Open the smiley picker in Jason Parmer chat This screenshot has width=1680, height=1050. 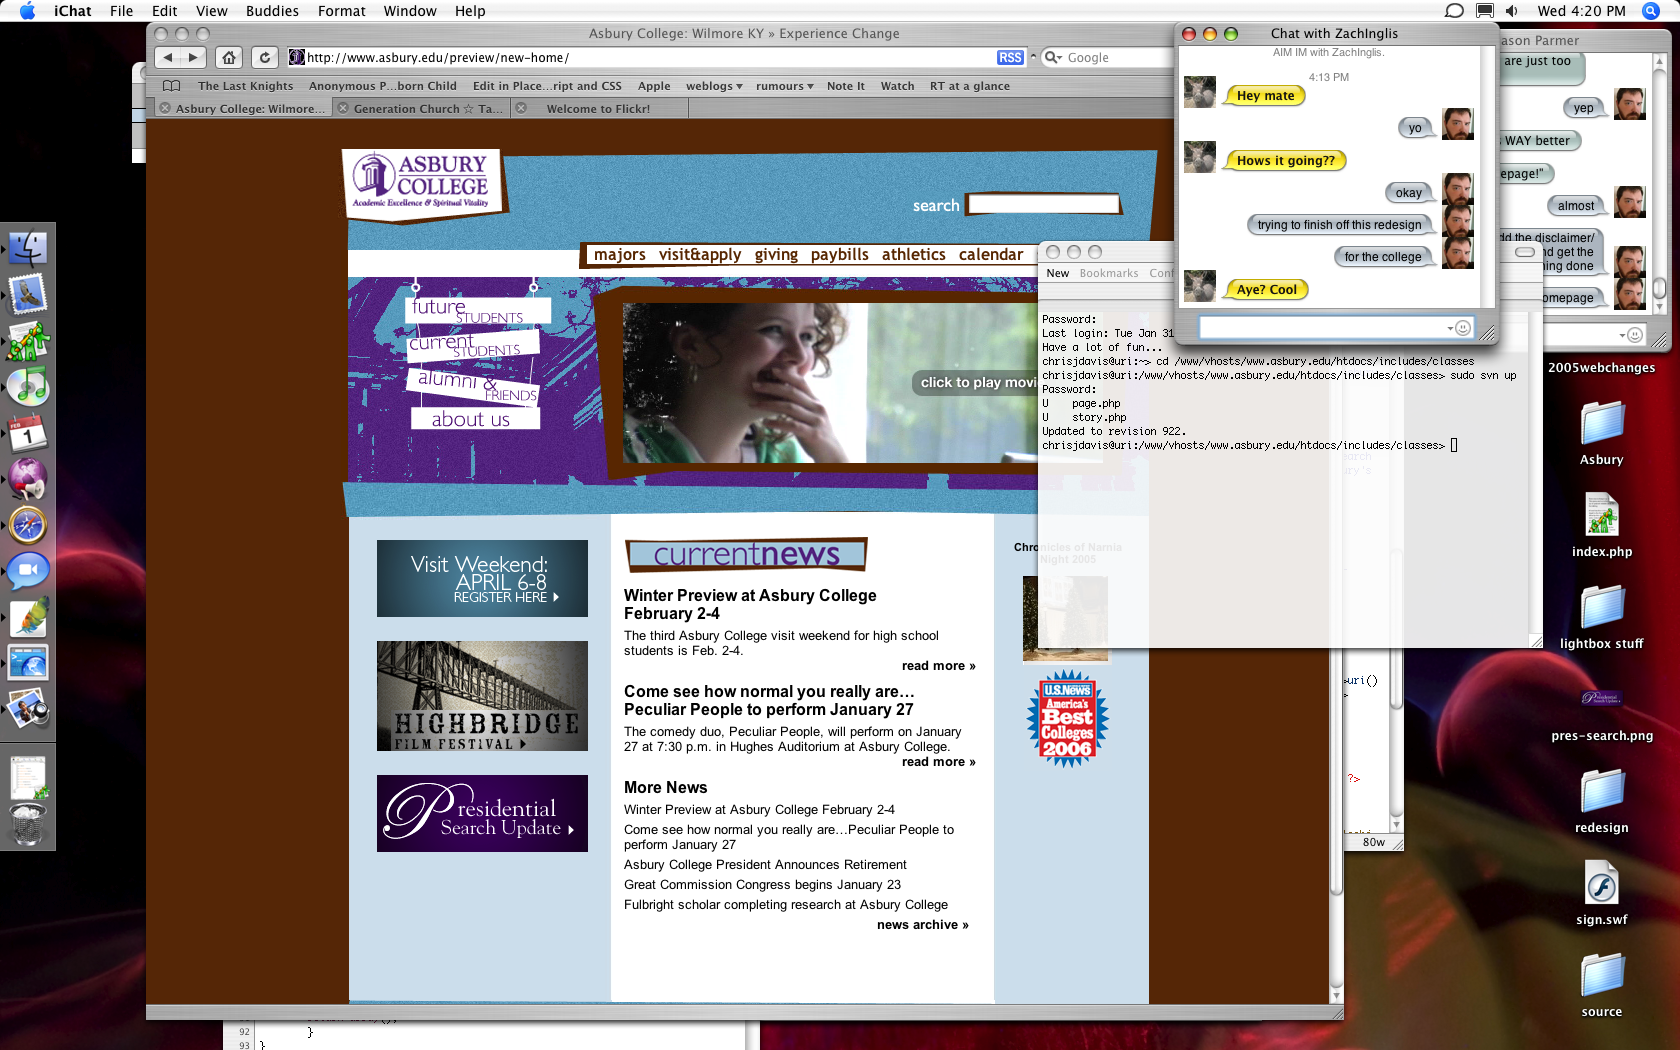point(1635,335)
